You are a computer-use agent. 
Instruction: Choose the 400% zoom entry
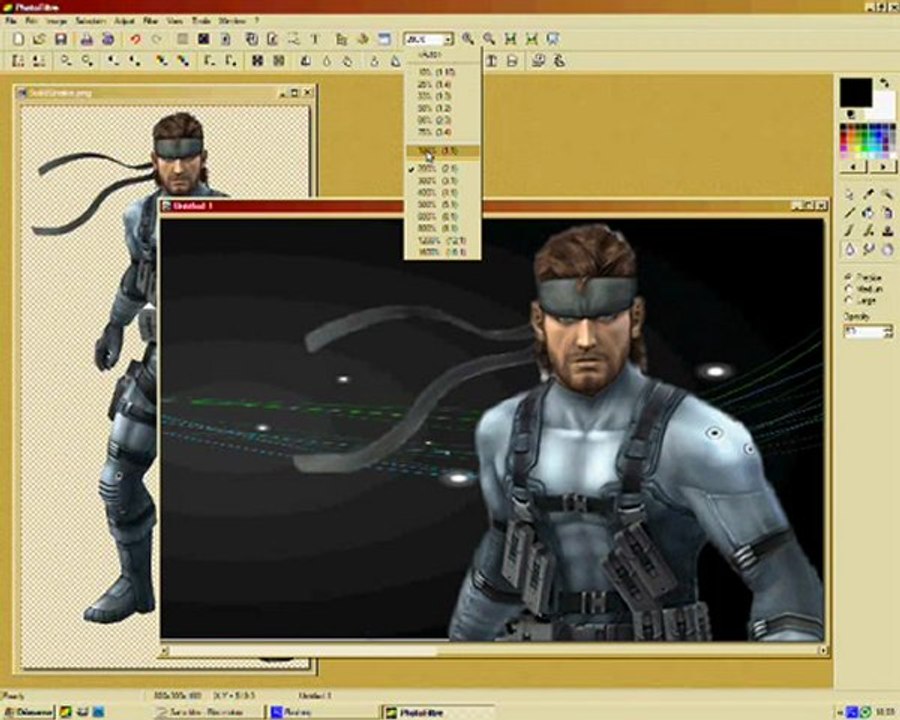[442, 193]
